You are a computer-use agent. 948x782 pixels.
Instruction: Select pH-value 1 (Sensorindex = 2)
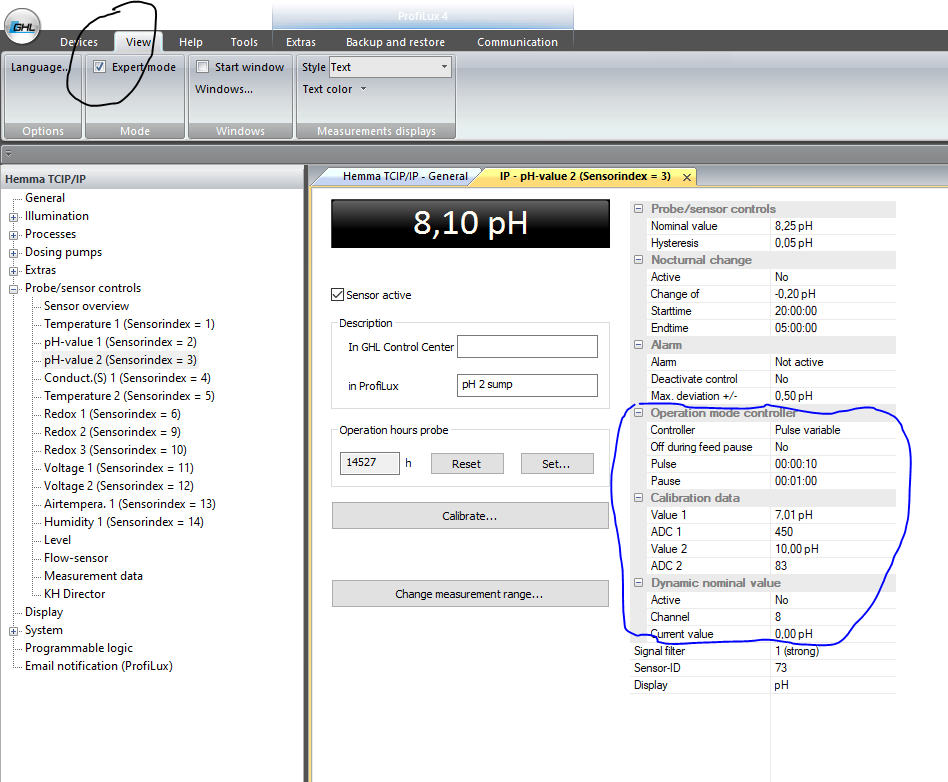coord(120,342)
